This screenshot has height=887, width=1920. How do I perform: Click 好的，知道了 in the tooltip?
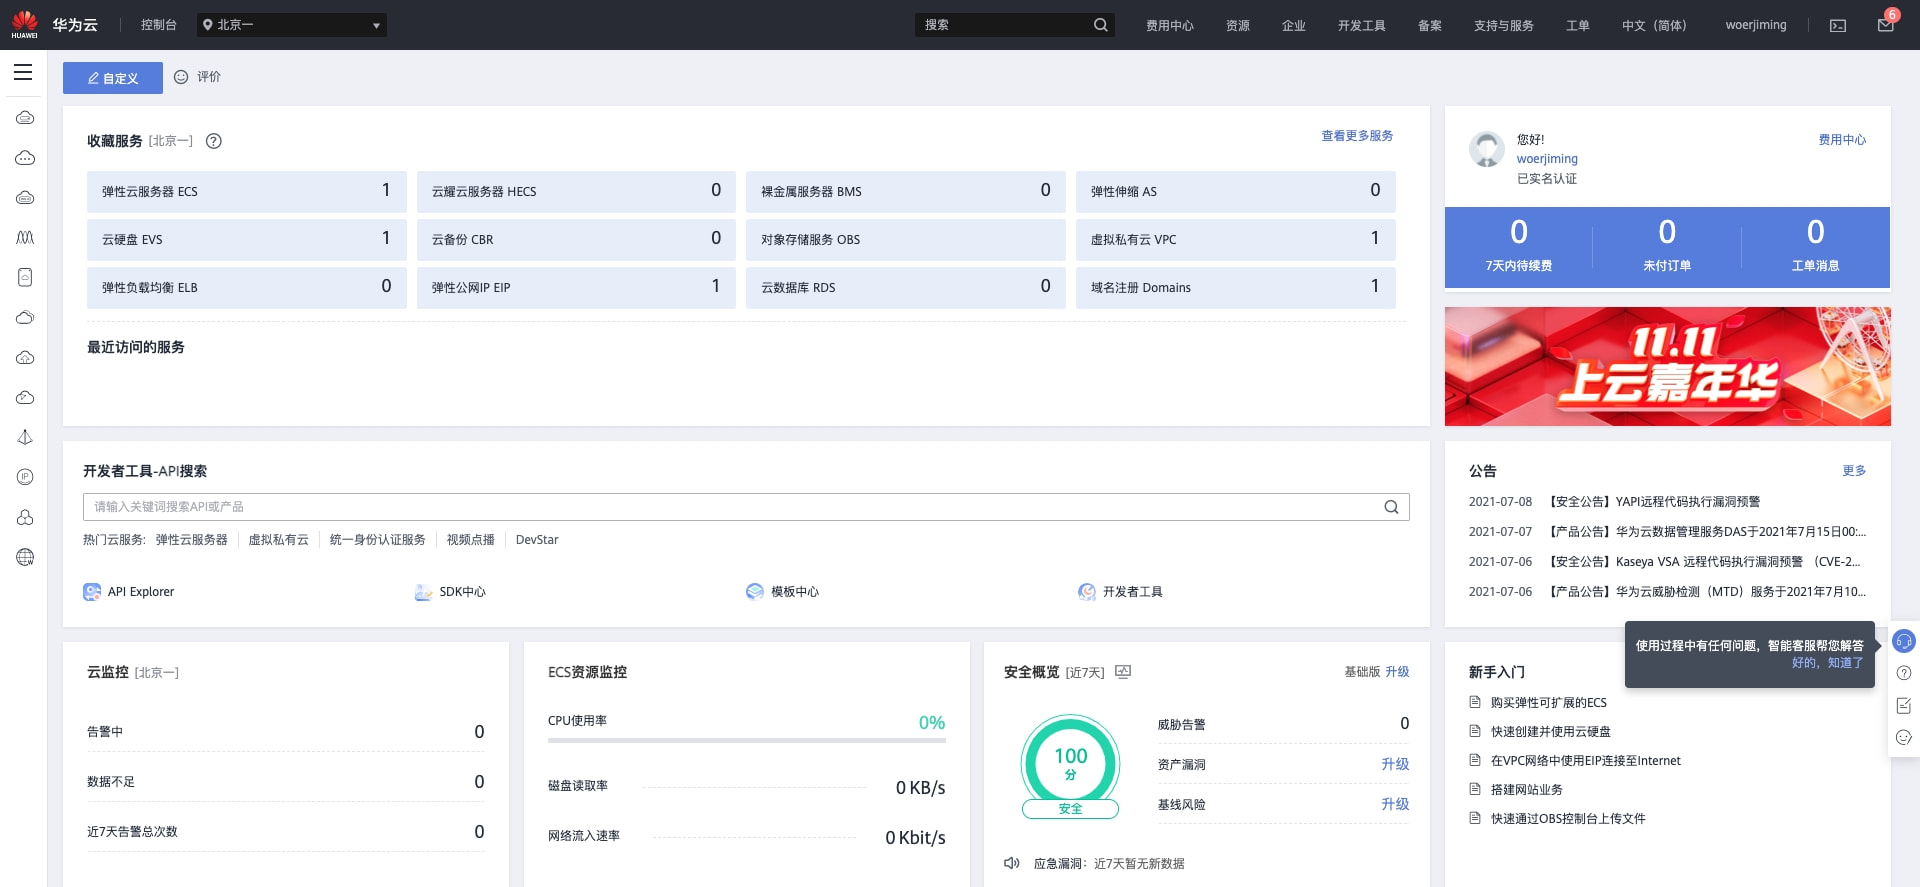point(1827,663)
